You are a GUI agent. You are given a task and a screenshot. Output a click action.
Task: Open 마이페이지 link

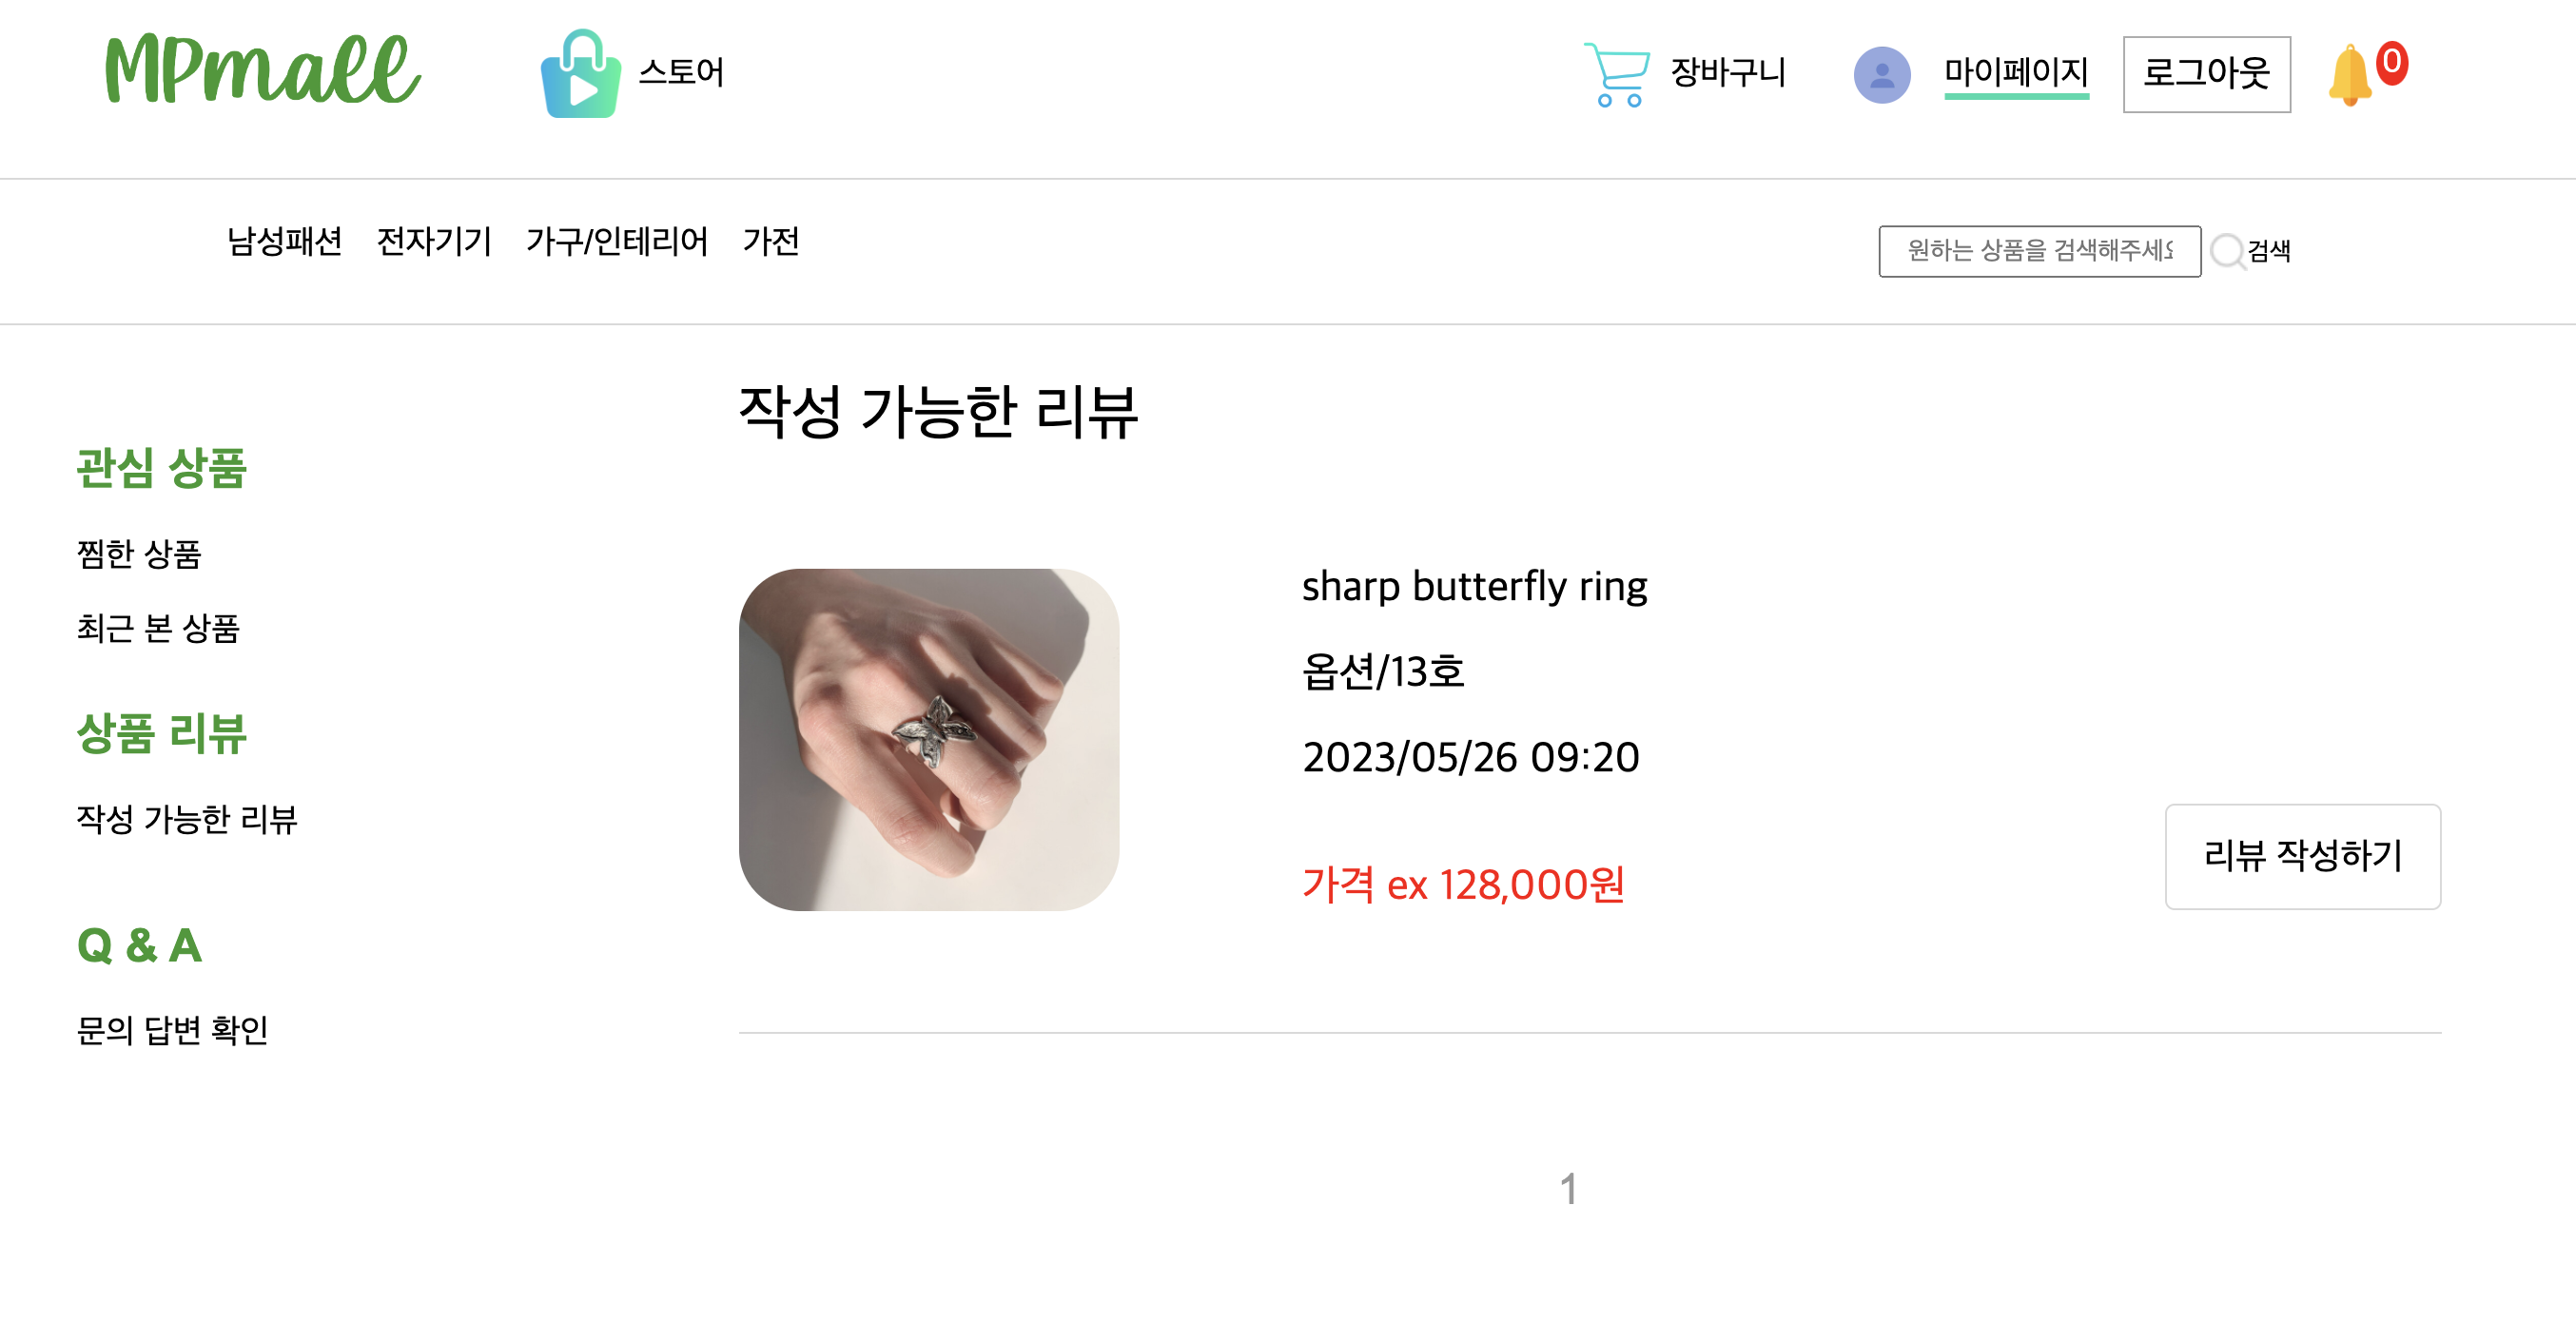click(2016, 72)
